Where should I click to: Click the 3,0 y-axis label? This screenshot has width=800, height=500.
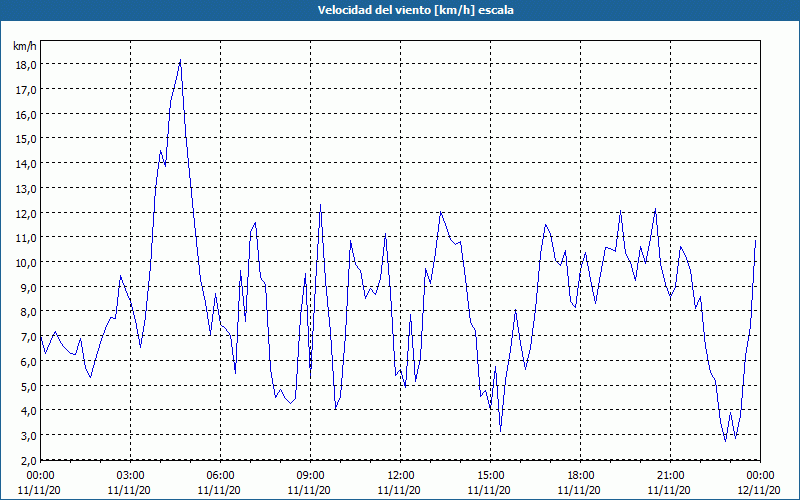tap(28, 436)
